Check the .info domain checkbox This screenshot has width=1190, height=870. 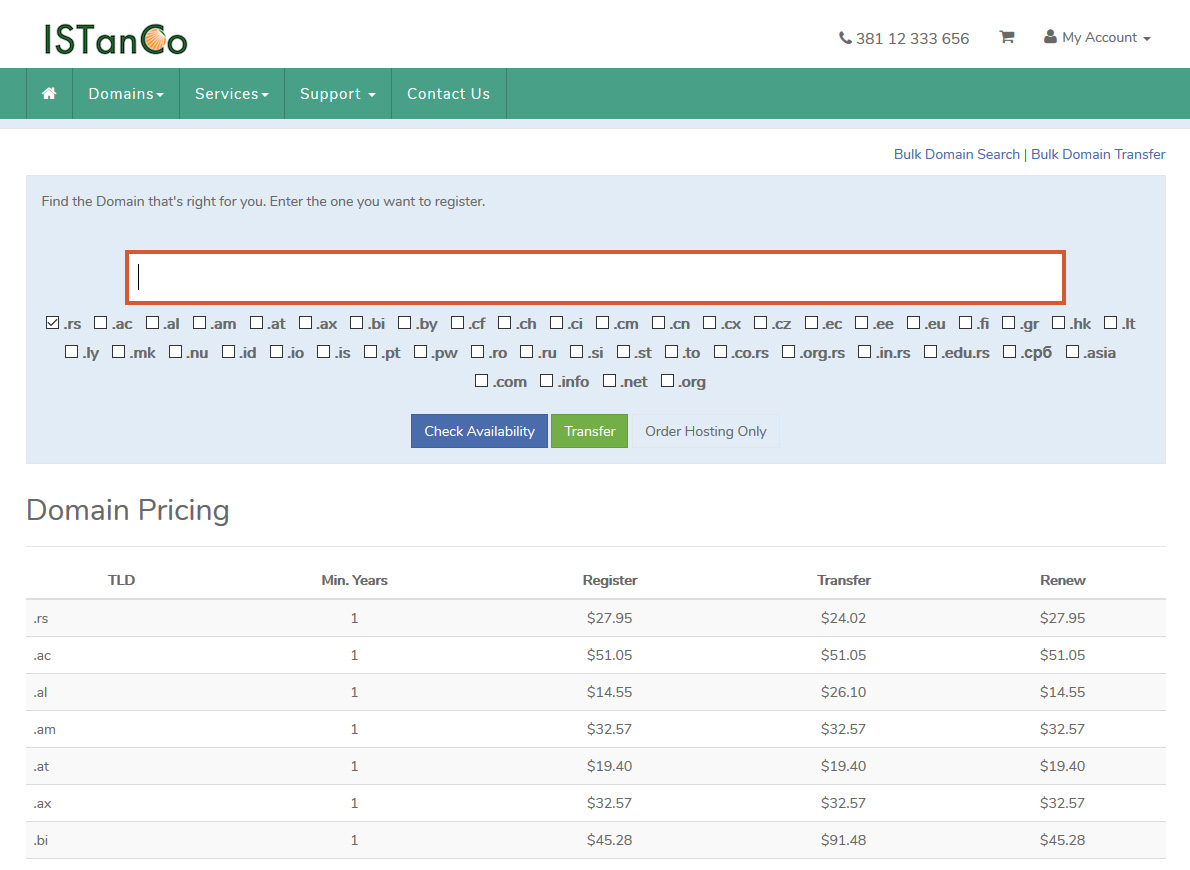[x=546, y=380]
